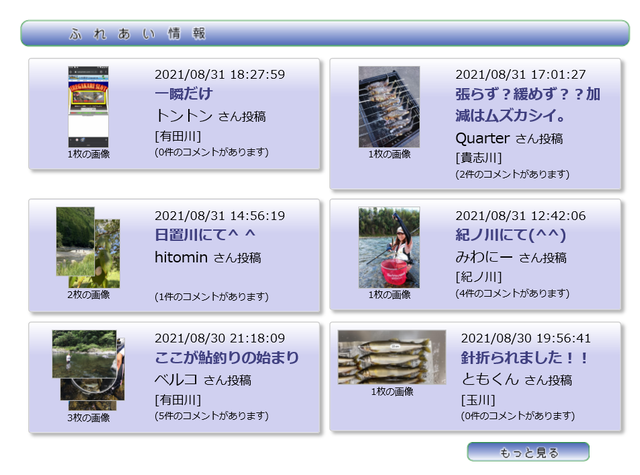Click 1枚の画像 caption under トントン's screenshot

pyautogui.click(x=88, y=154)
